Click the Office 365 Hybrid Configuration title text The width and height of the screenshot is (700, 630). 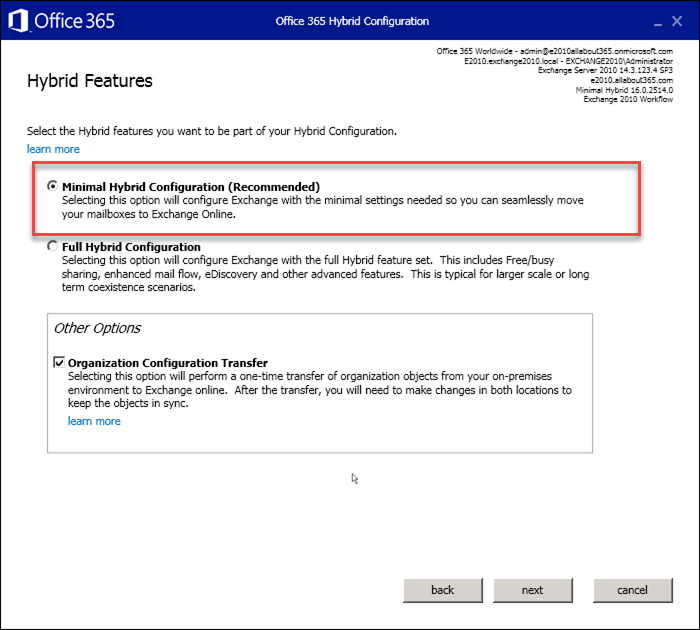point(352,21)
